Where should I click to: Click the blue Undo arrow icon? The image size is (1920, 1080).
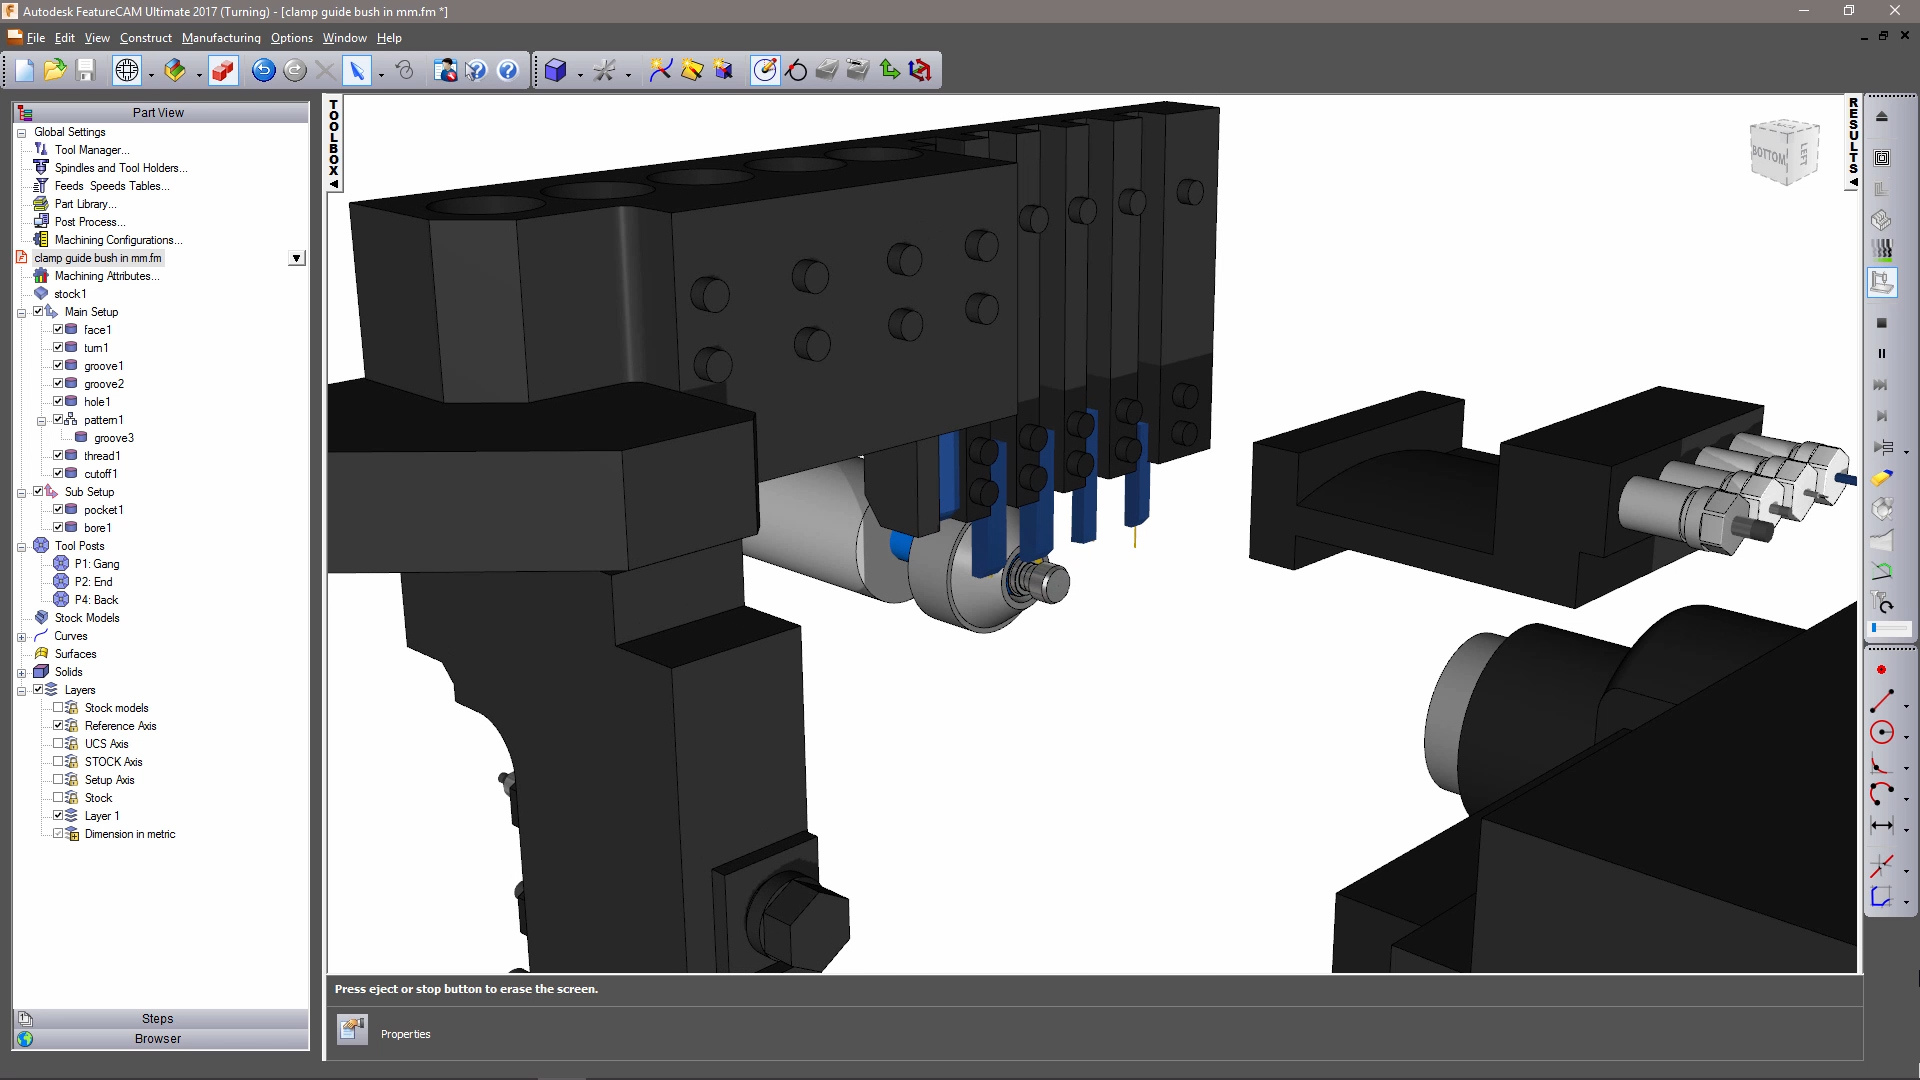click(x=263, y=70)
